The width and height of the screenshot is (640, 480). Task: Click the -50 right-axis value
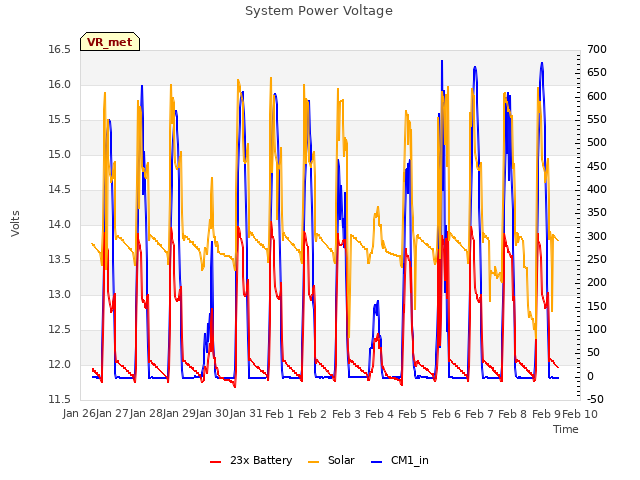point(595,400)
